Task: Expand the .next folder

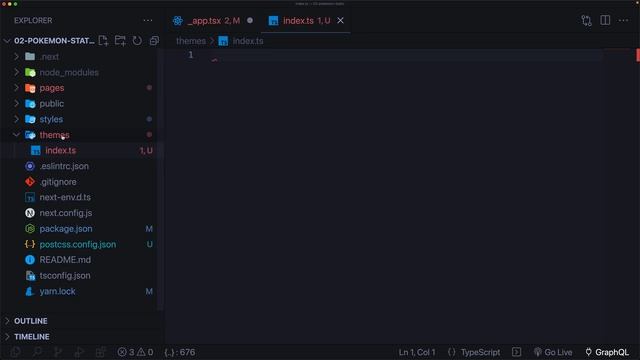Action: [x=16, y=56]
